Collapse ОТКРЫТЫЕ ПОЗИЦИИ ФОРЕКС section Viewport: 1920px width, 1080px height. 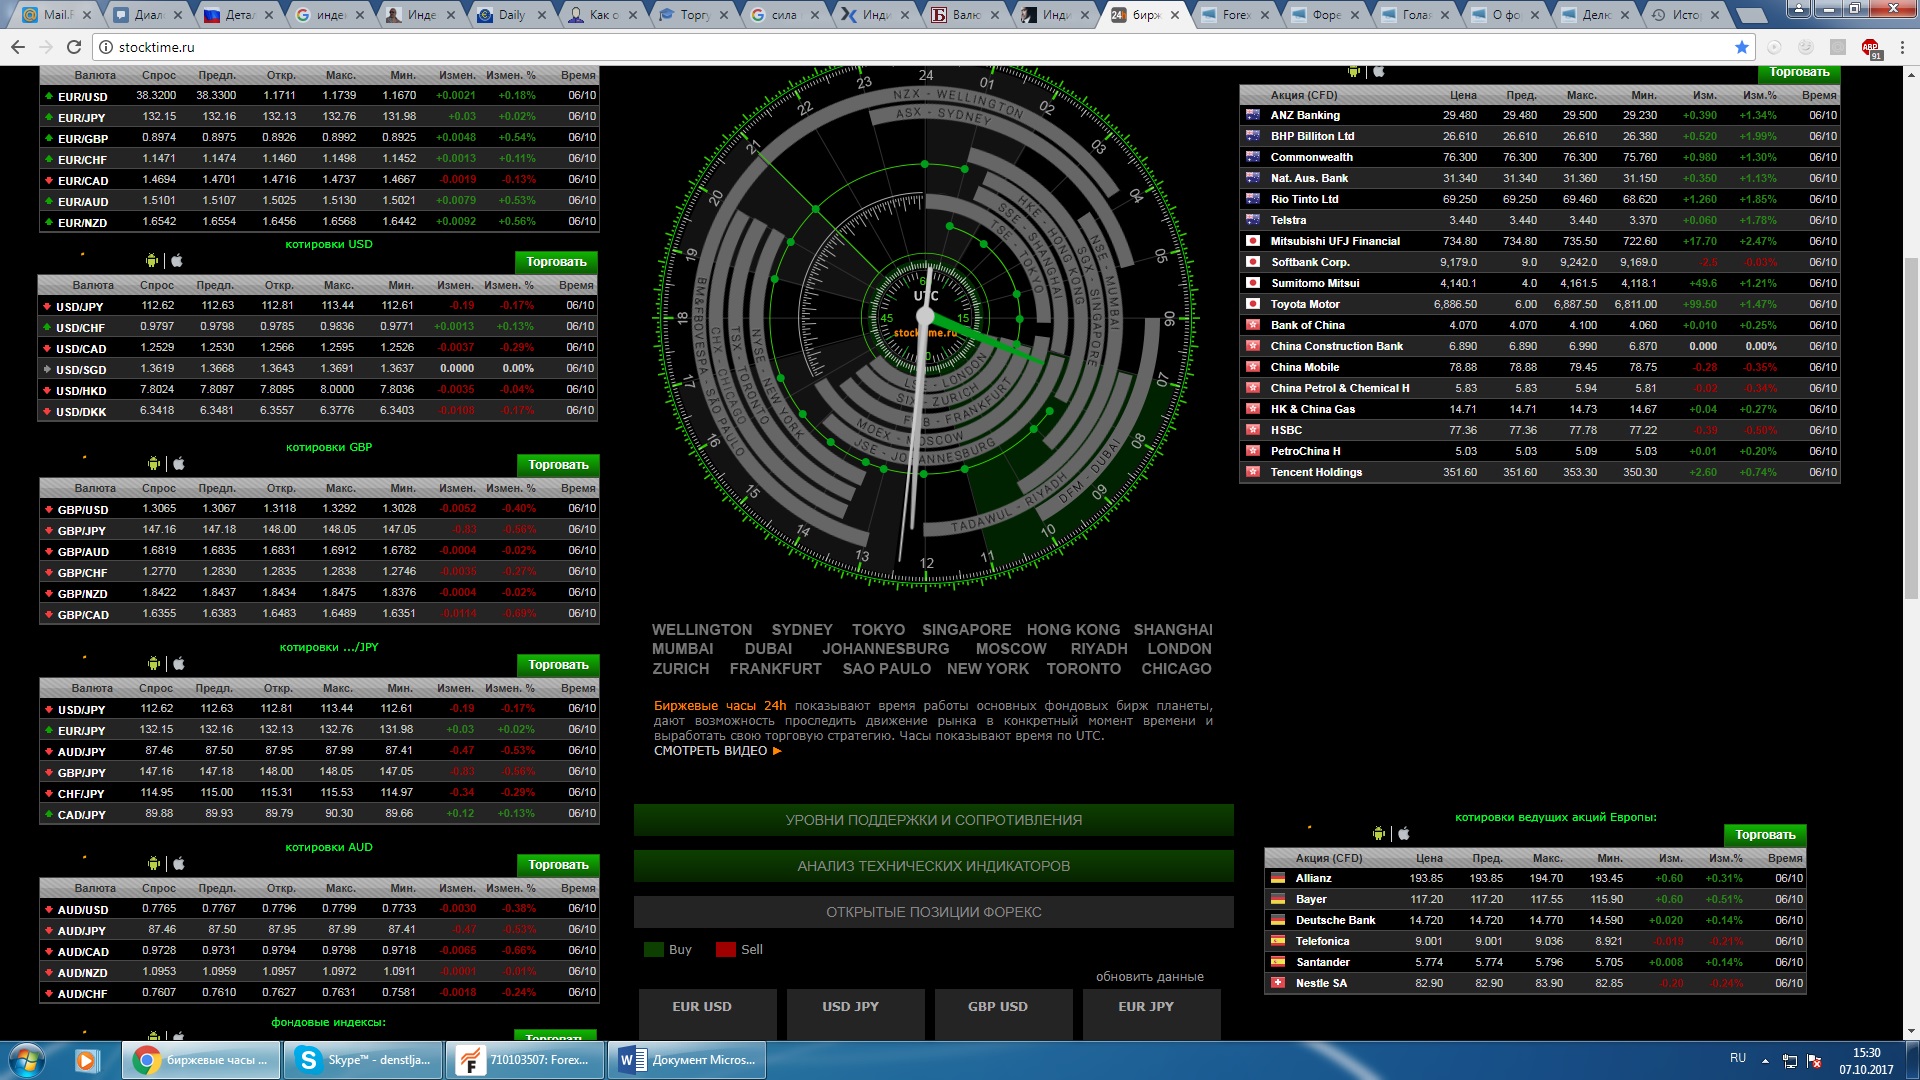click(x=933, y=912)
